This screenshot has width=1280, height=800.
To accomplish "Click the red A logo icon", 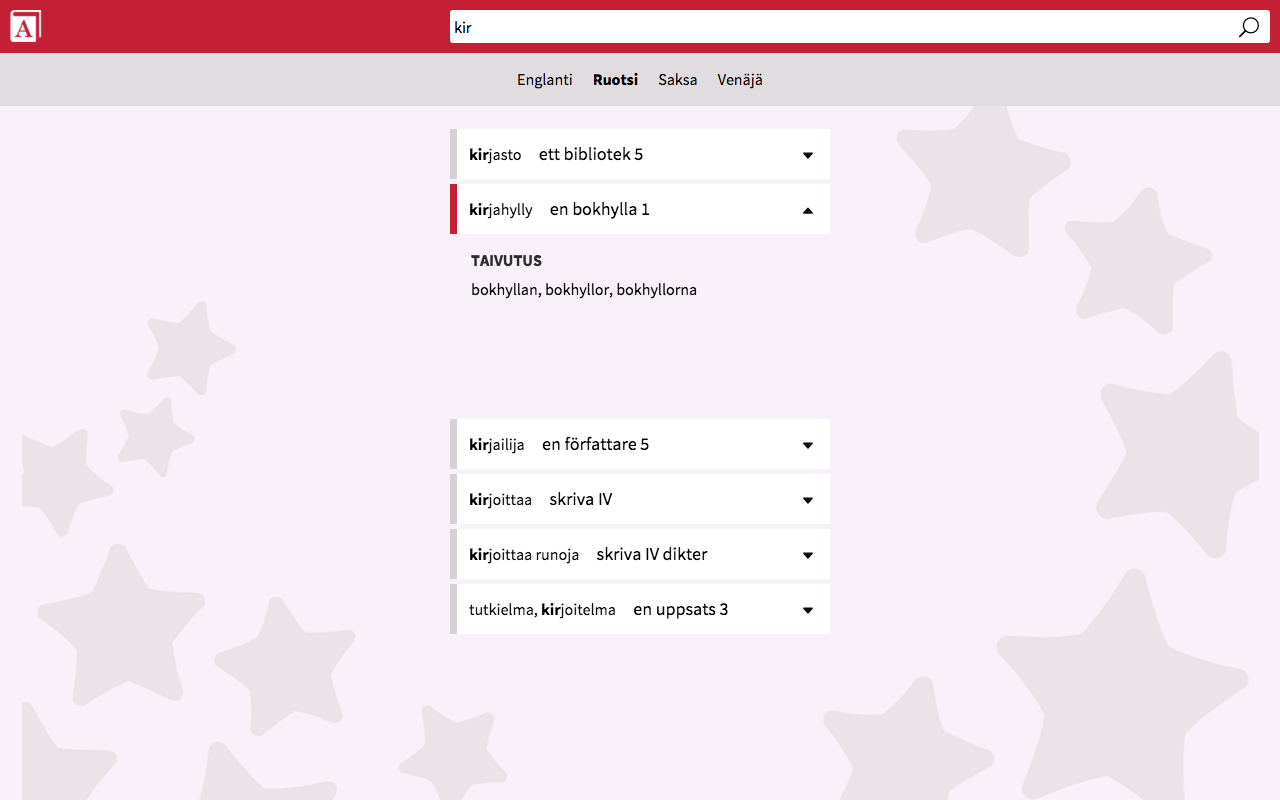I will pos(25,26).
